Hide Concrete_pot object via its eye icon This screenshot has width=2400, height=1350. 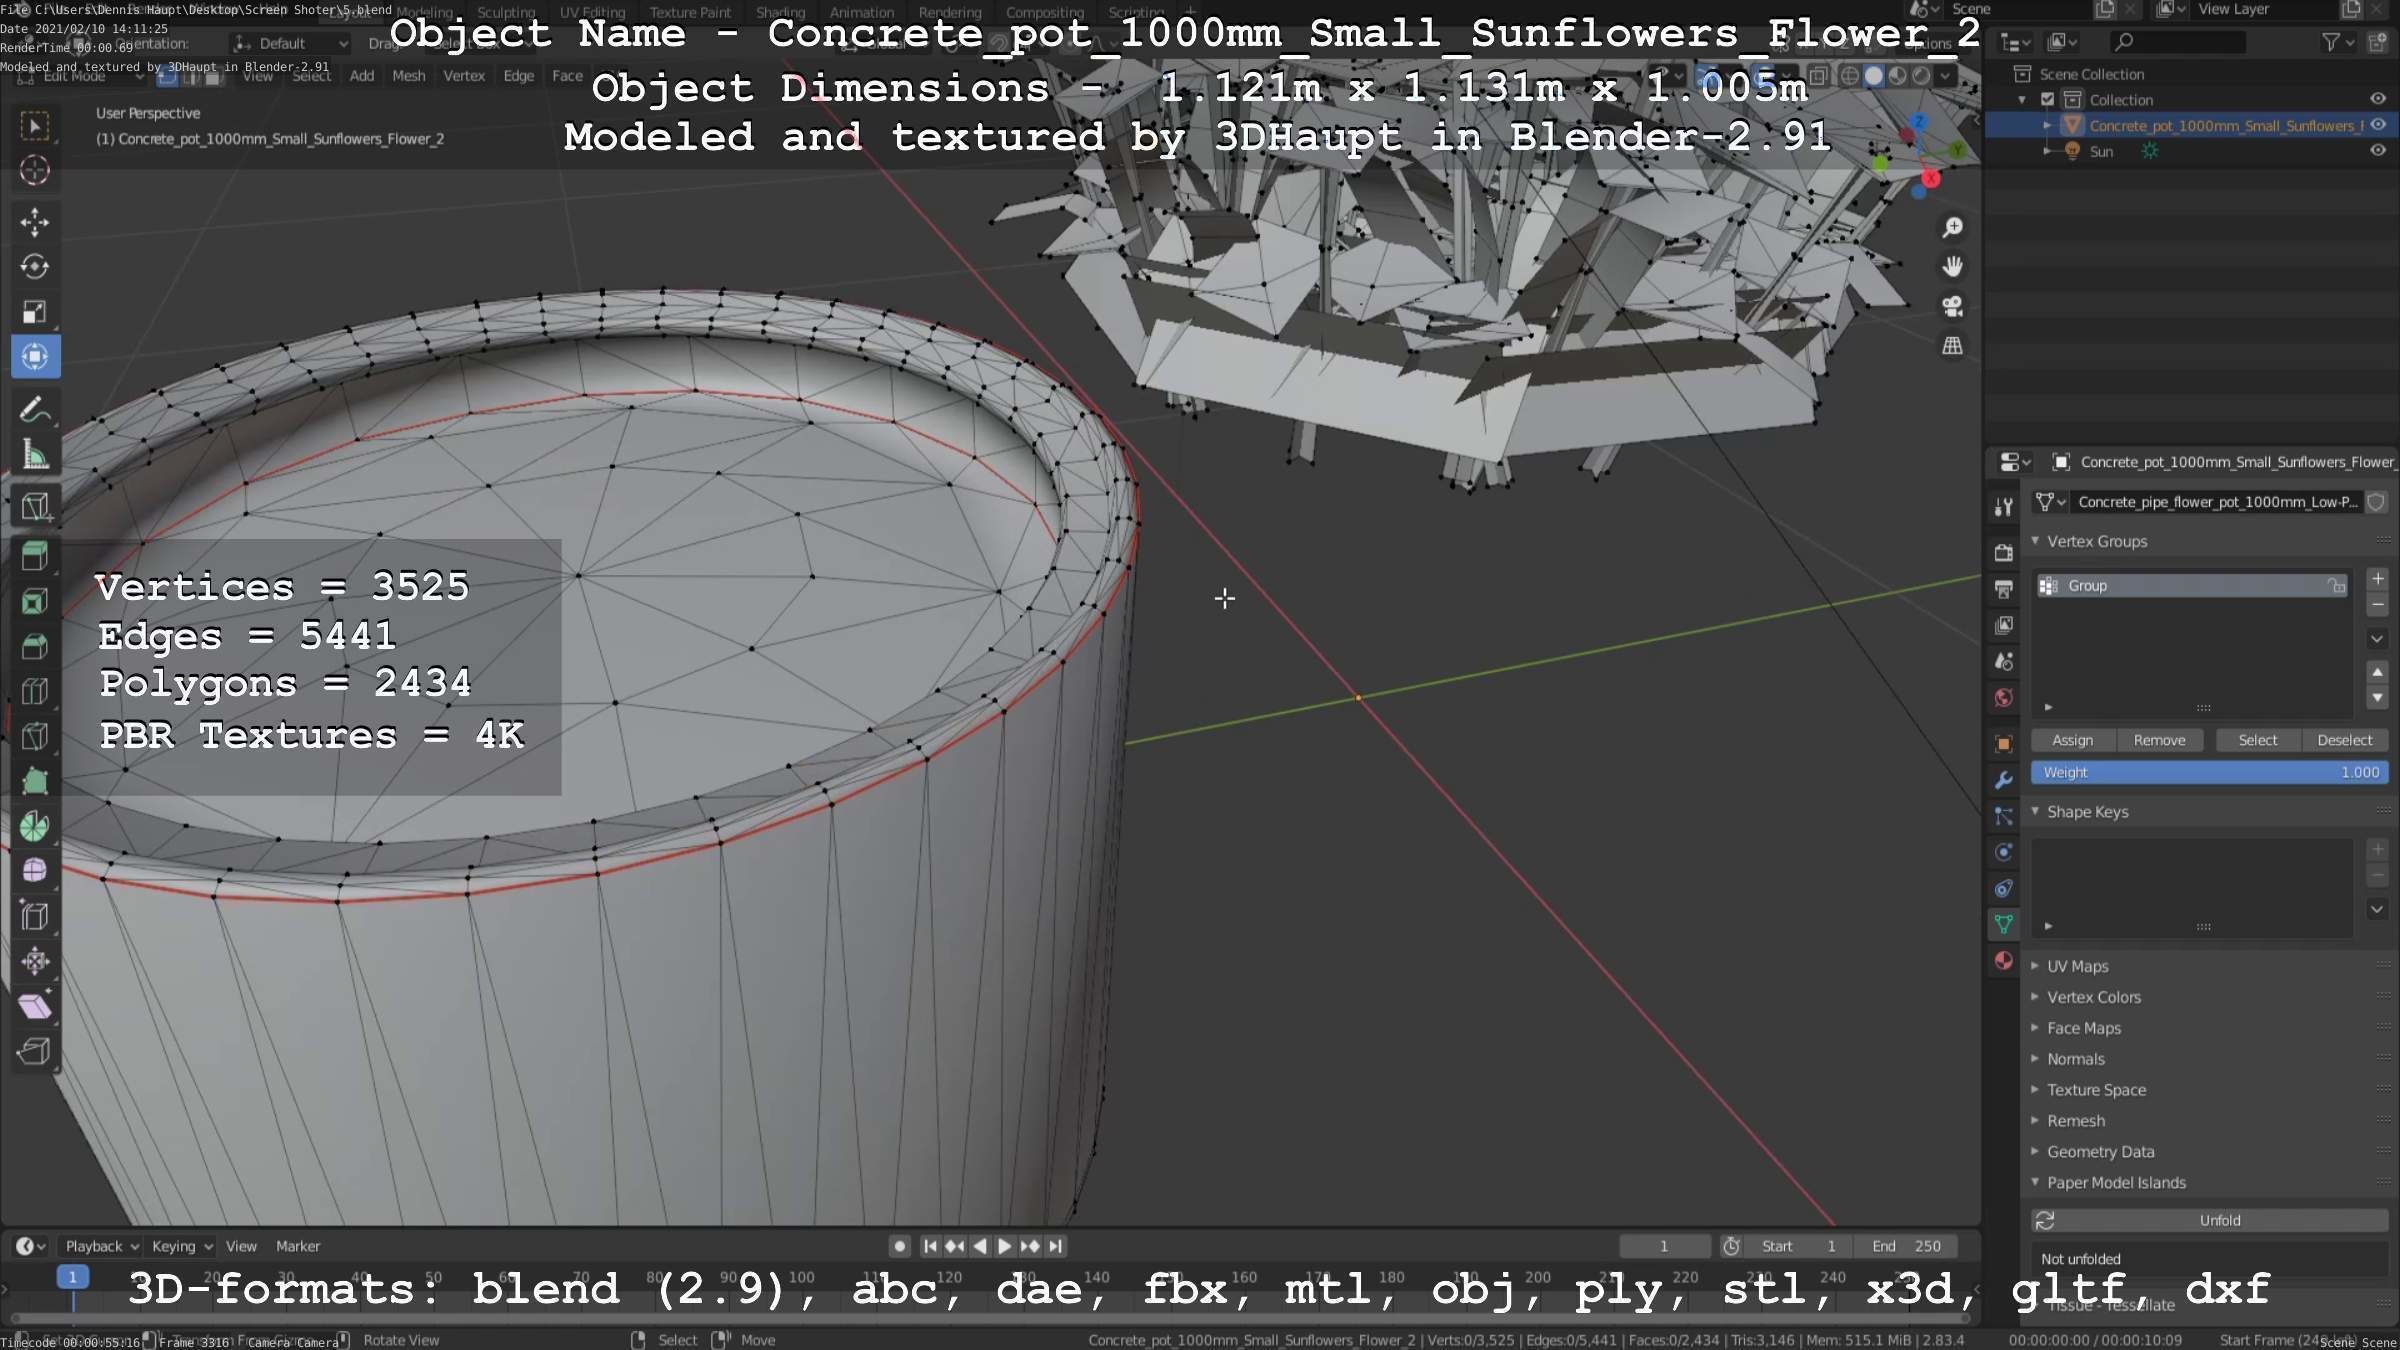(2378, 125)
